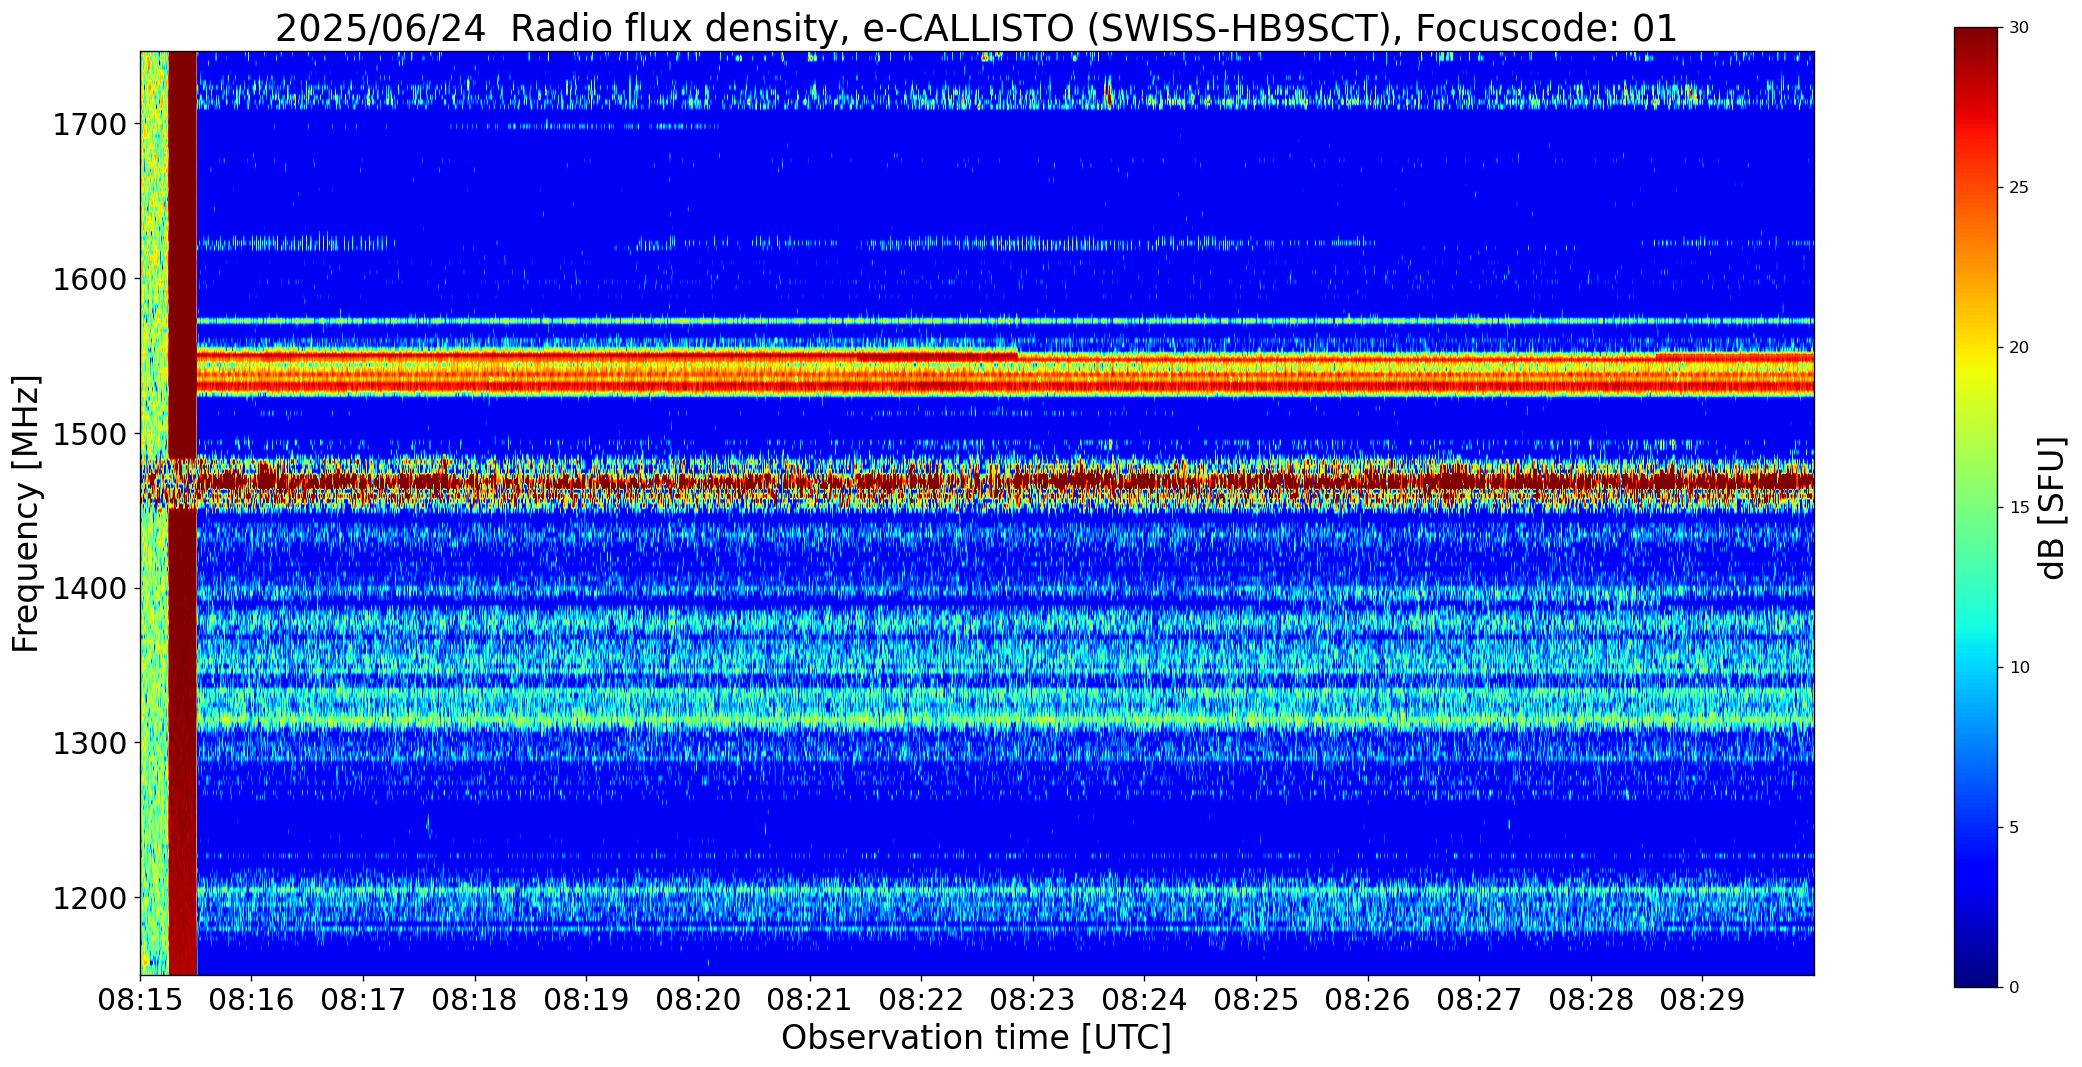2082x1067 pixels.
Task: Click the 08:20 time tick label
Action: (x=698, y=1000)
